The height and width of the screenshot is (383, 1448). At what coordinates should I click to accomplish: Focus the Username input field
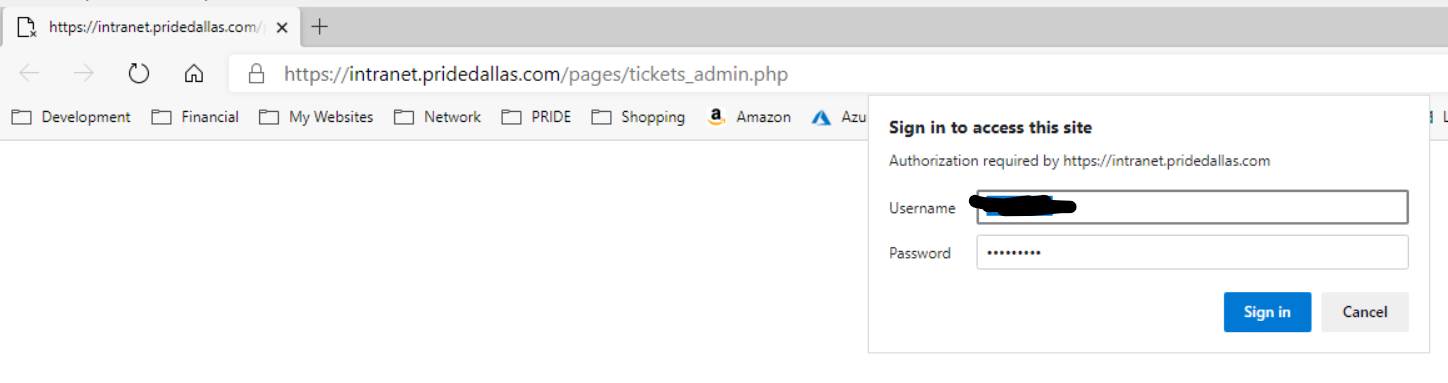click(1192, 208)
